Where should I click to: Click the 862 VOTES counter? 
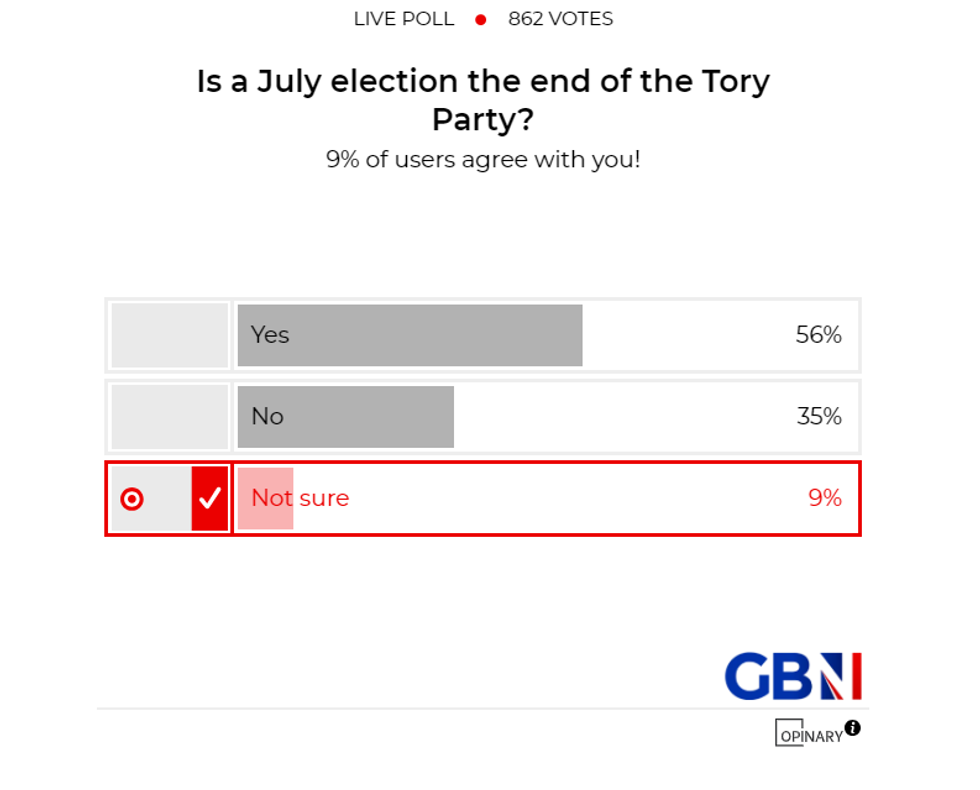point(560,19)
